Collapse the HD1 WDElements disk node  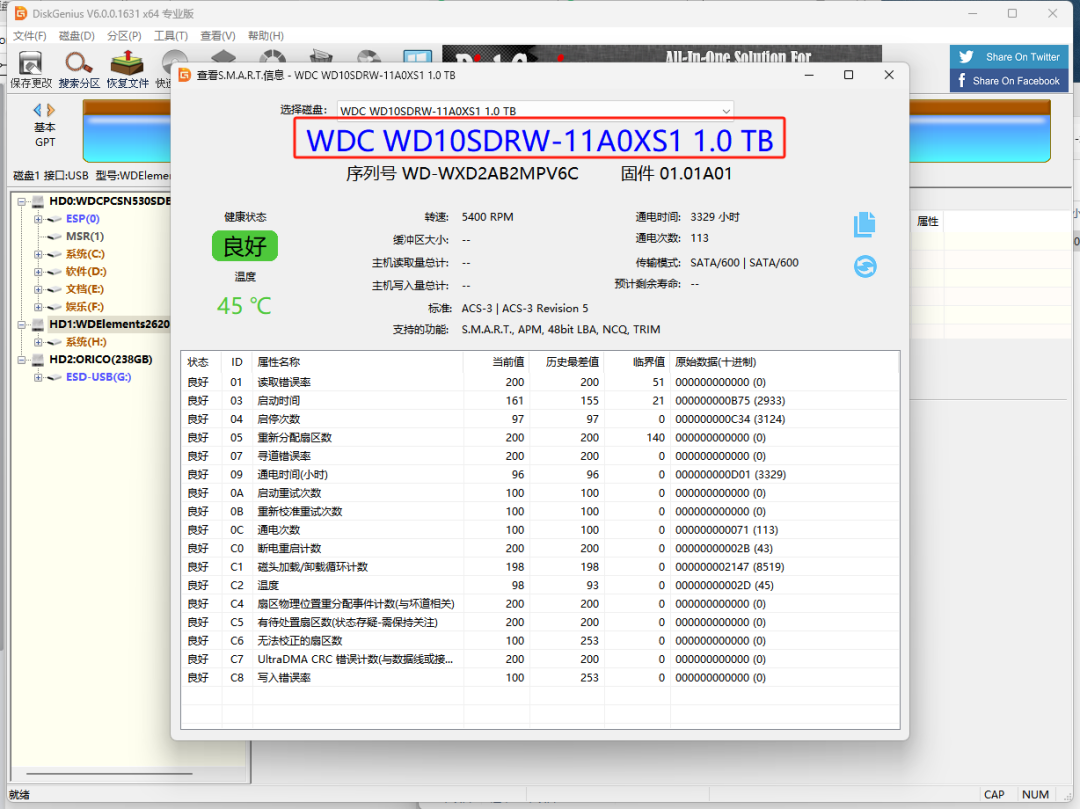click(21, 324)
